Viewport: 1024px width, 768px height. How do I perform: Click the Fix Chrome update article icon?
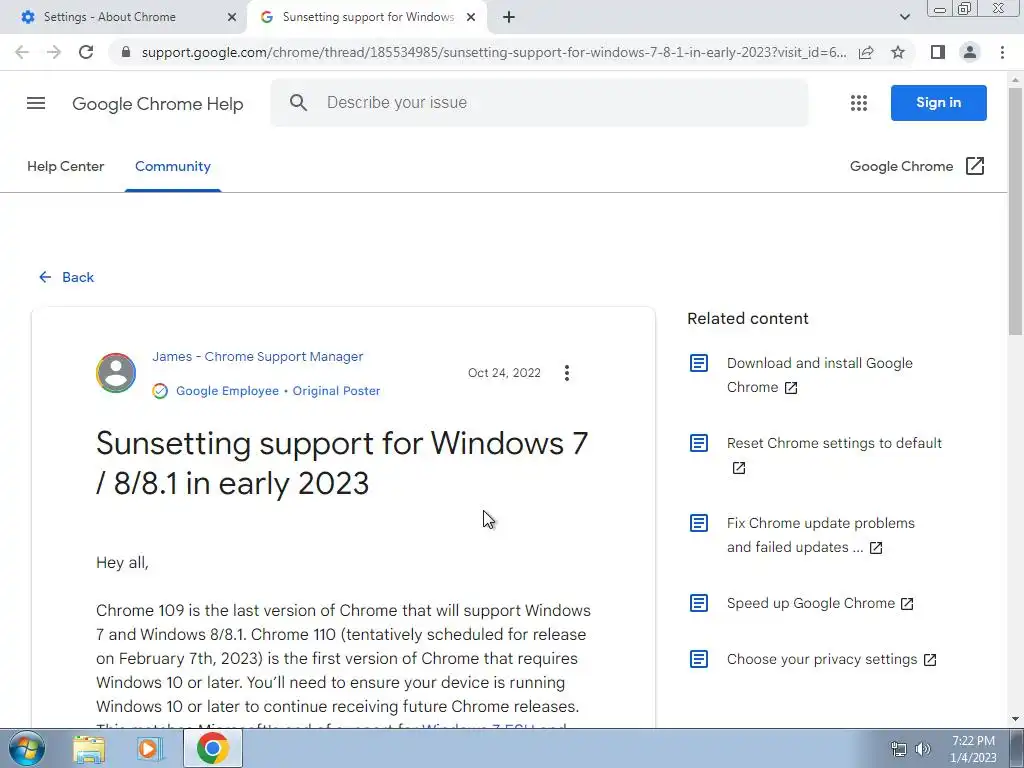pos(699,523)
